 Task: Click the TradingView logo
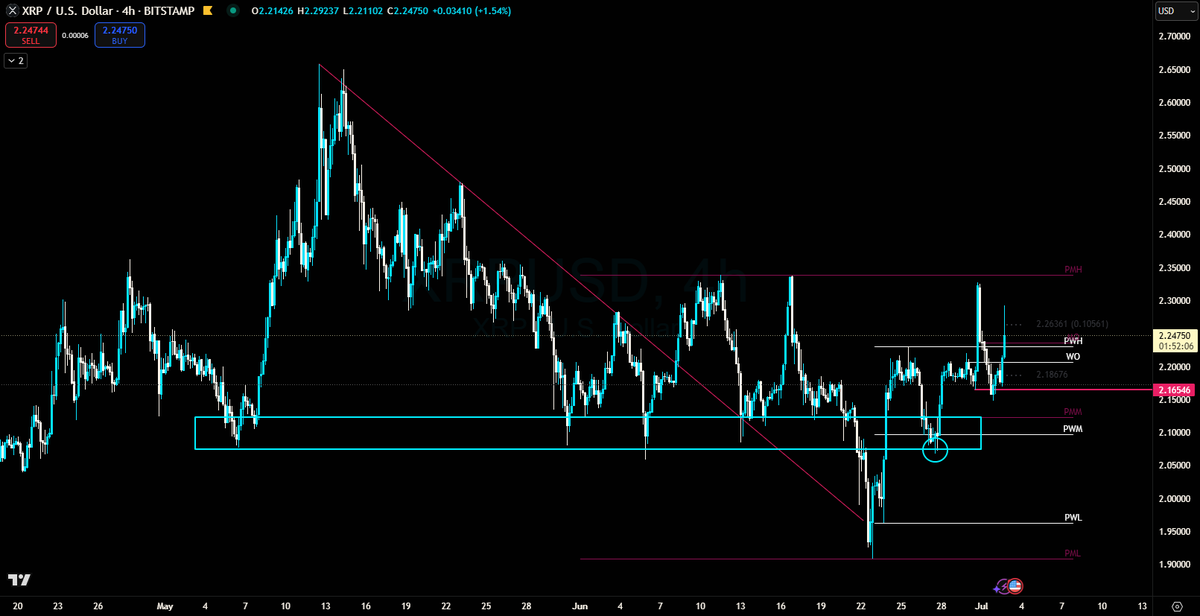point(18,580)
